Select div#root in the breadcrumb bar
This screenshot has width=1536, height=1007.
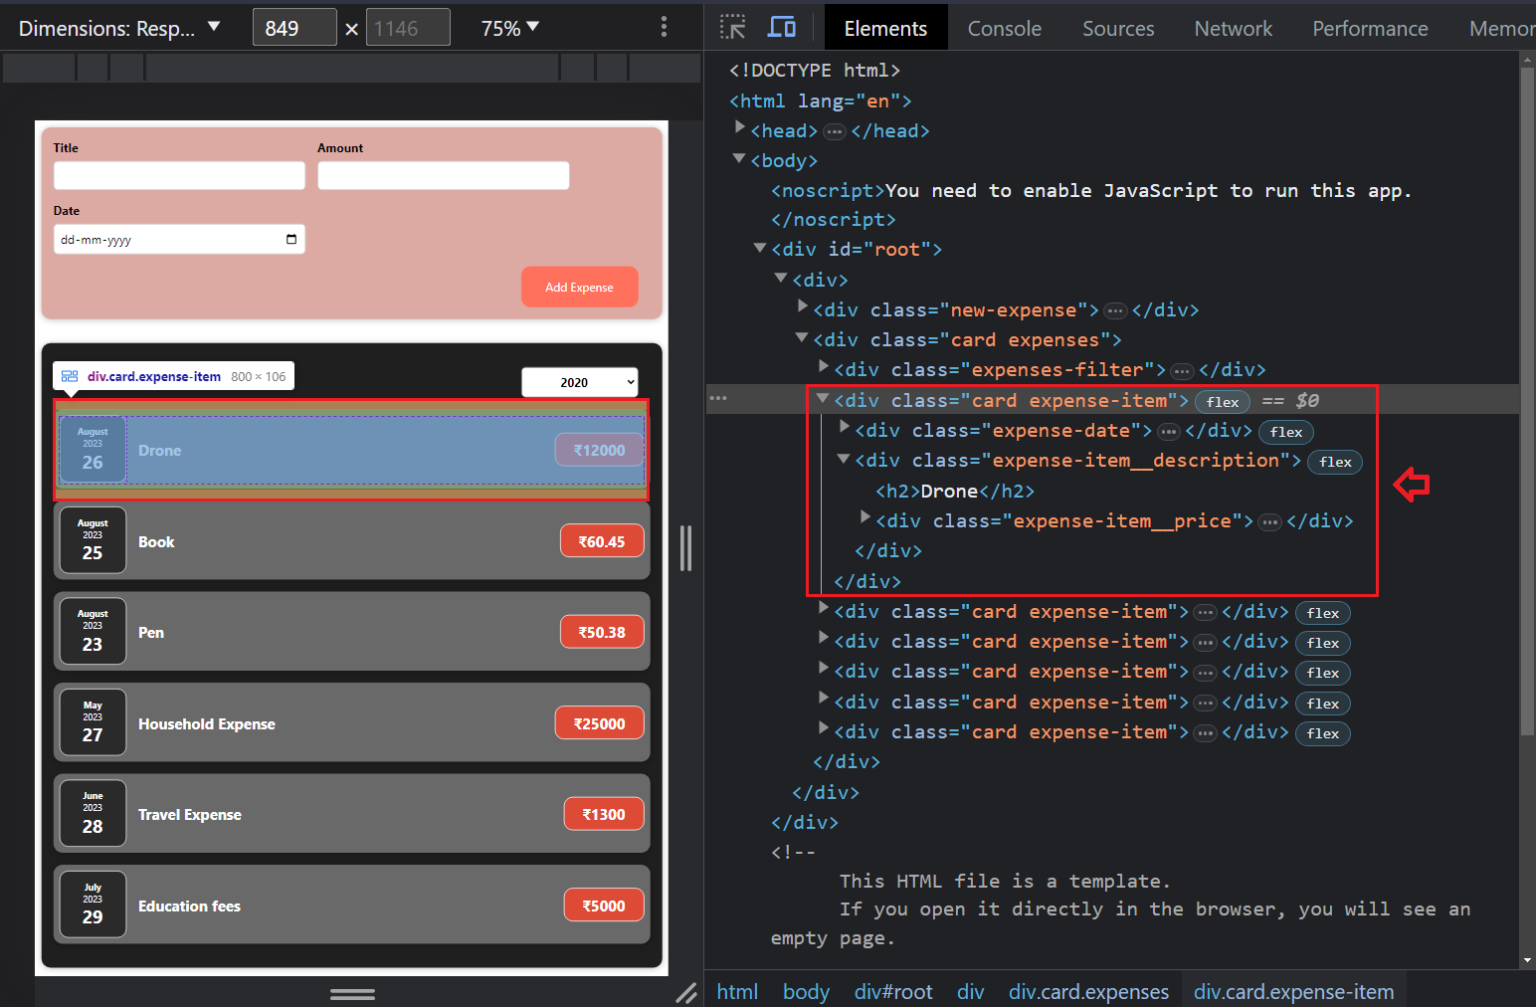pos(893,991)
